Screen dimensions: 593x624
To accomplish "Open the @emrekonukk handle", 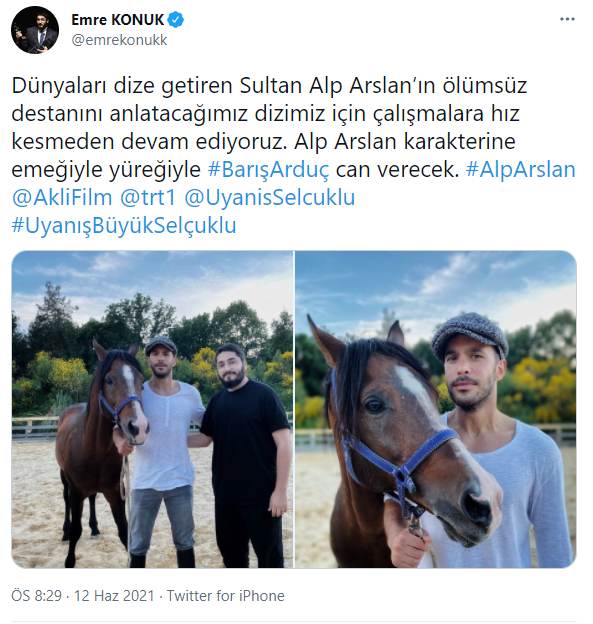I will (119, 40).
